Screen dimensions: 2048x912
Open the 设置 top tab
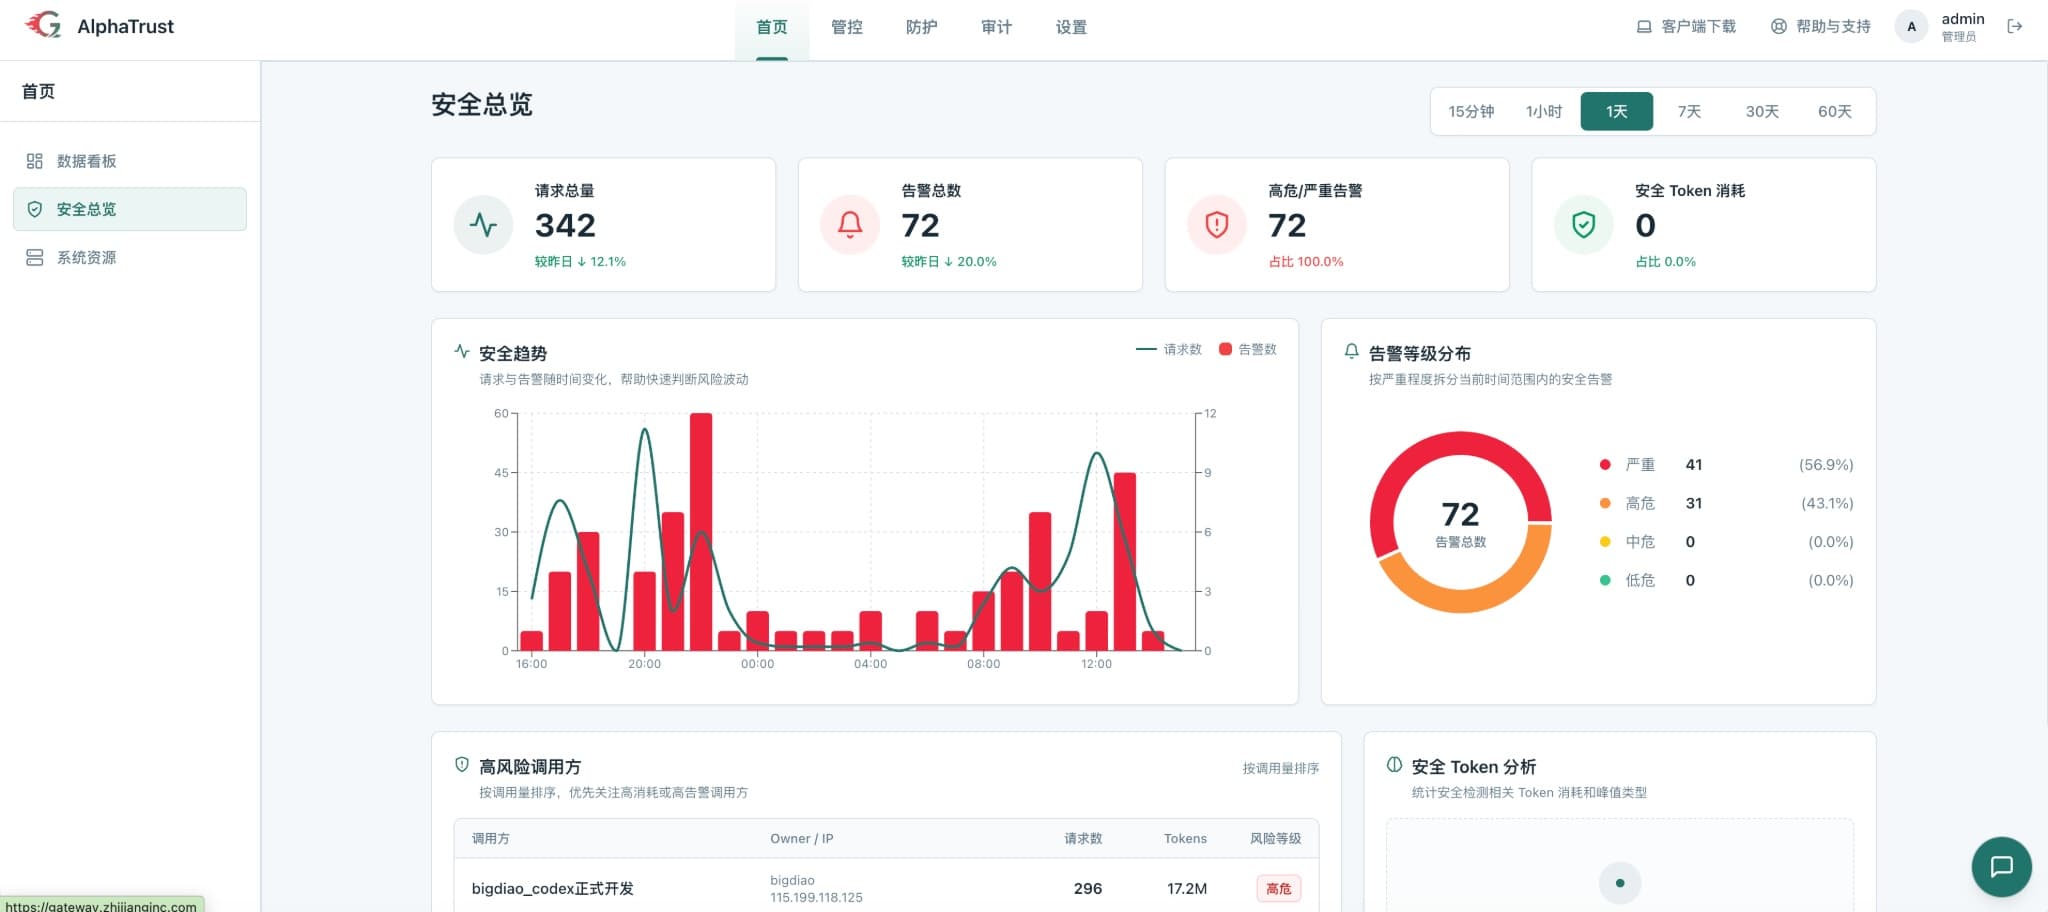tap(1072, 27)
